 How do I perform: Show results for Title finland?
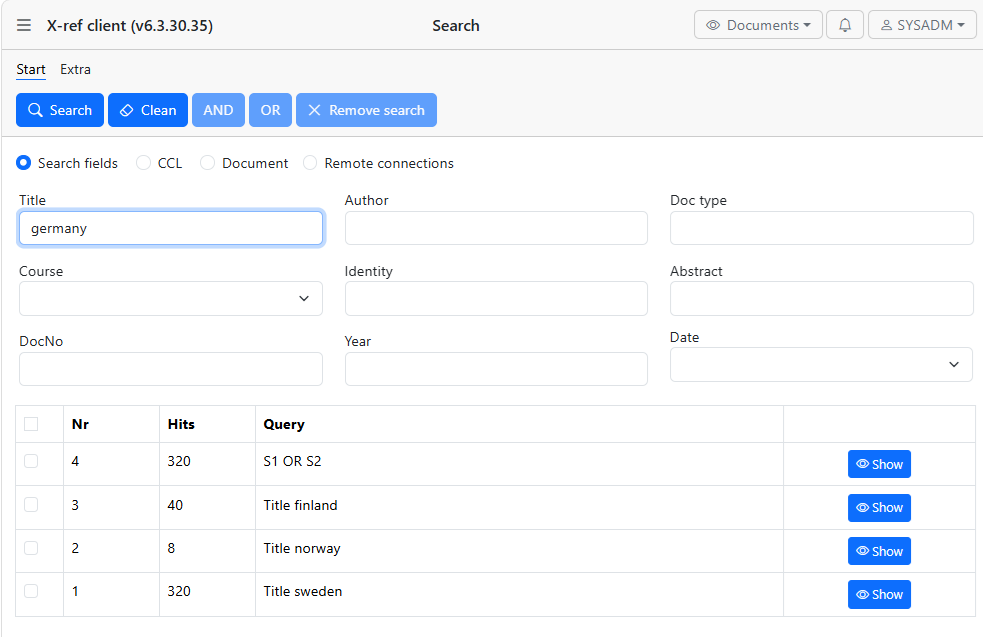click(x=879, y=508)
